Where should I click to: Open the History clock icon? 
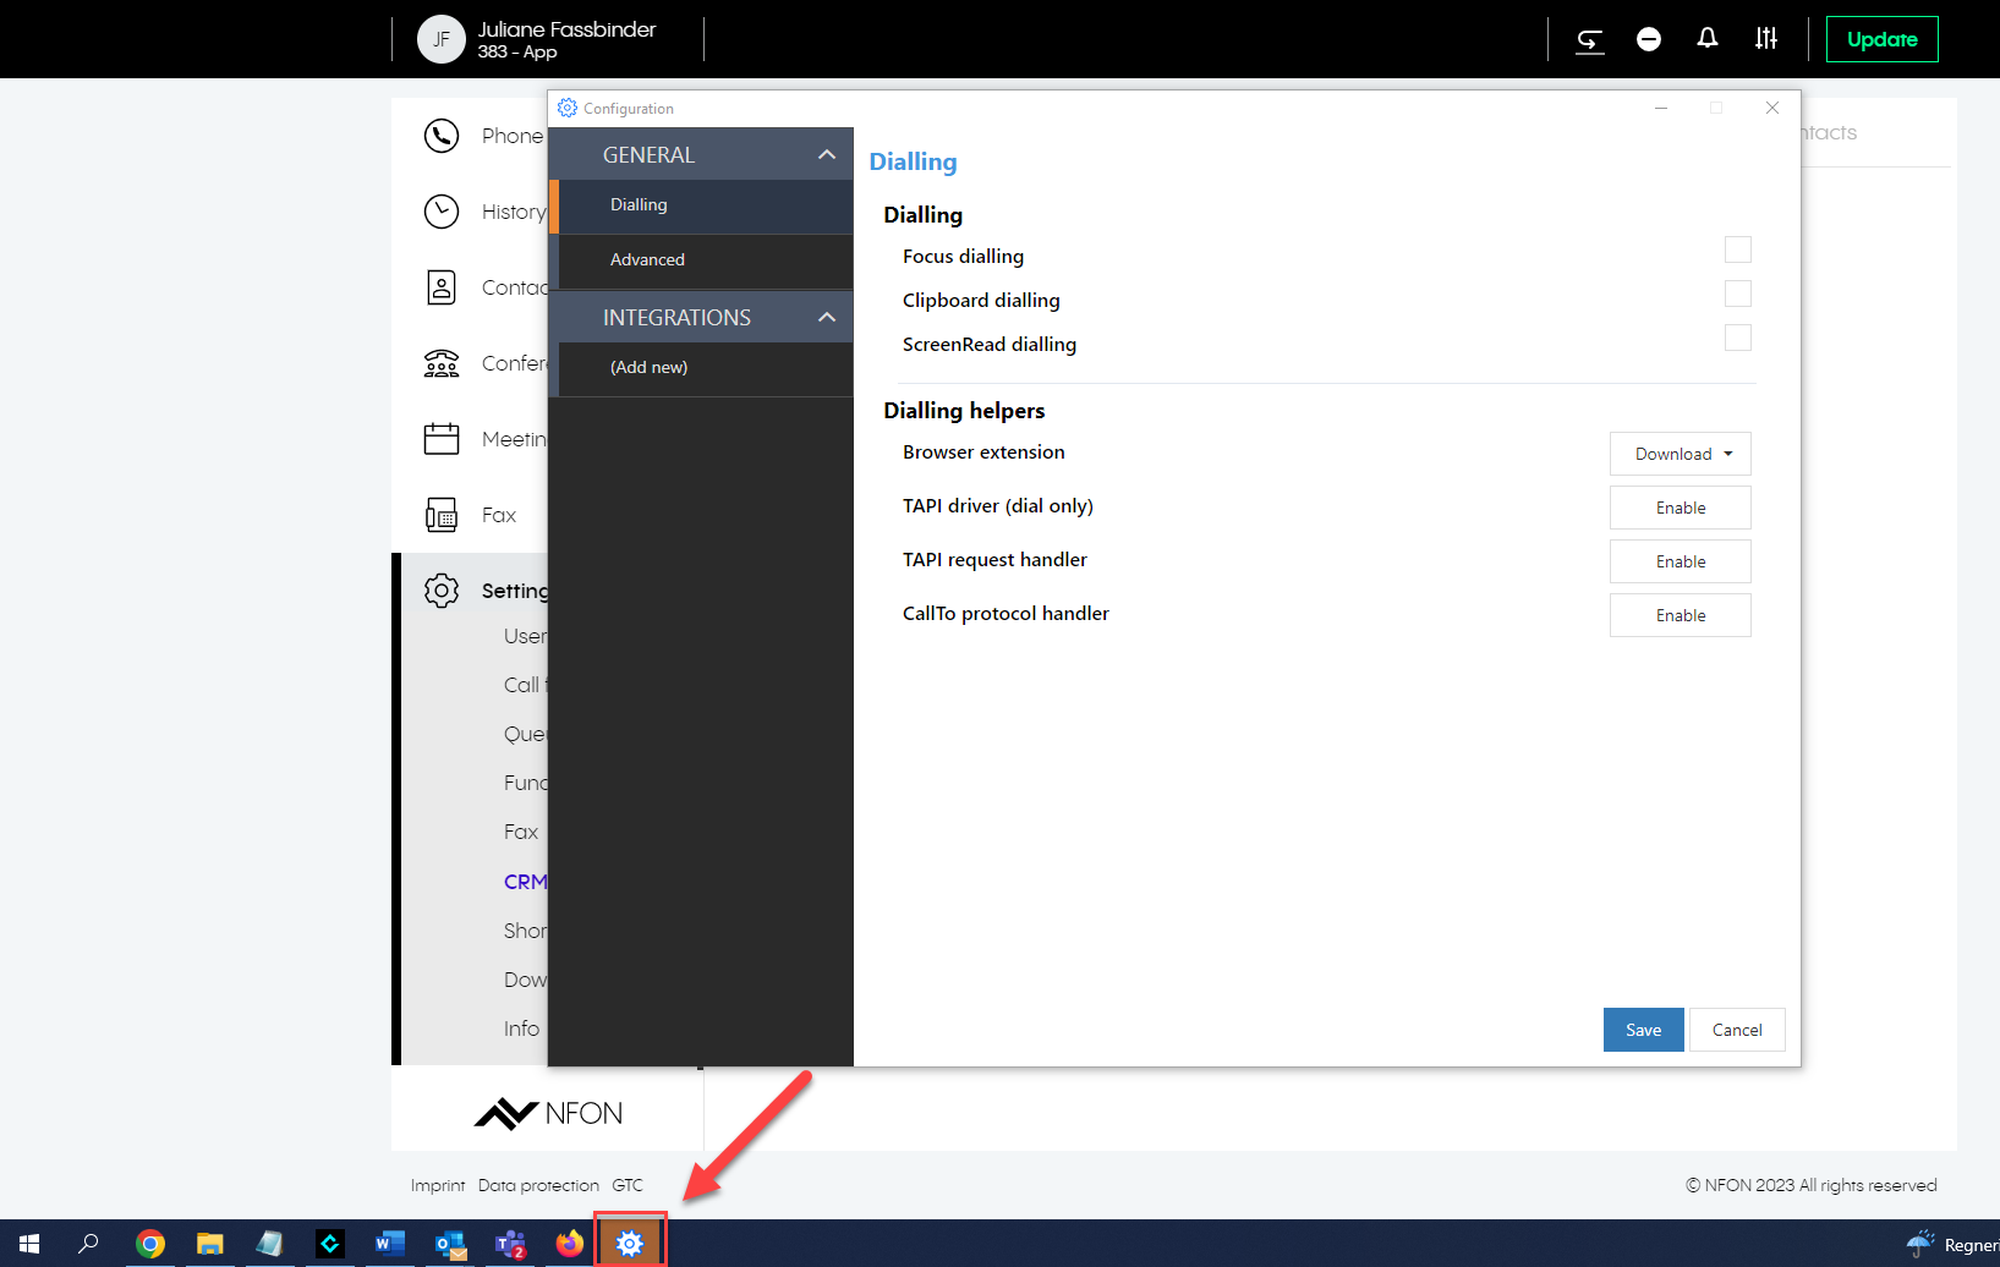441,212
